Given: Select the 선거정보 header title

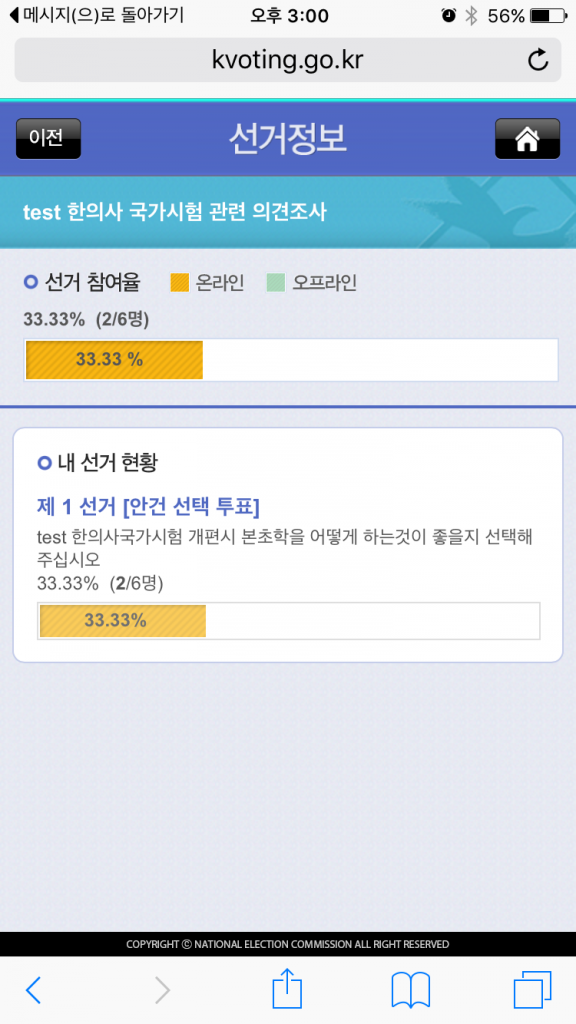Looking at the screenshot, I should click(288, 138).
